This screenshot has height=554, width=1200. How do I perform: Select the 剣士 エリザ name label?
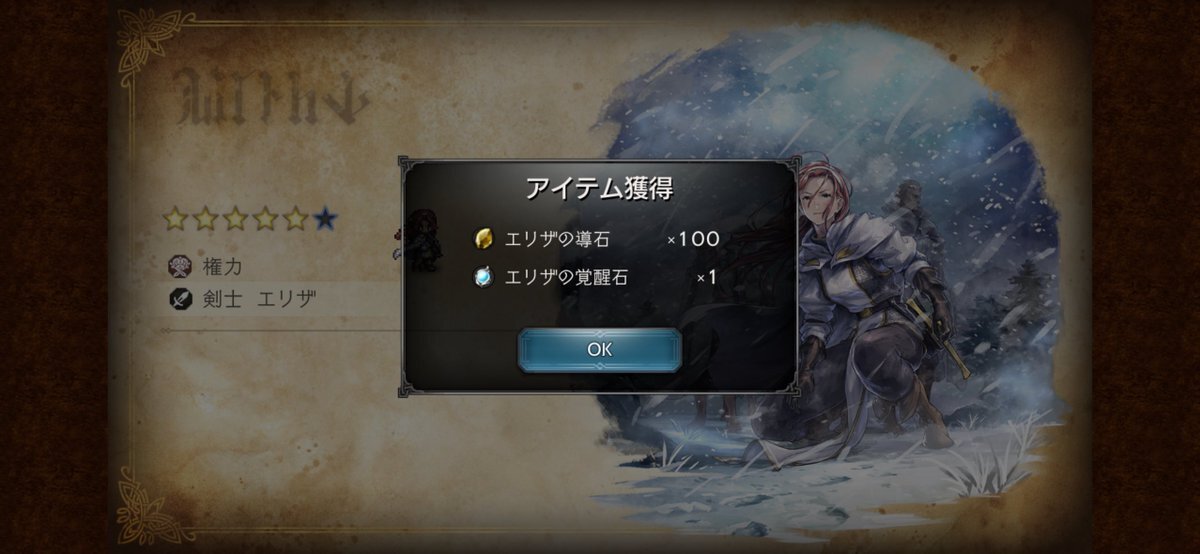tap(260, 298)
